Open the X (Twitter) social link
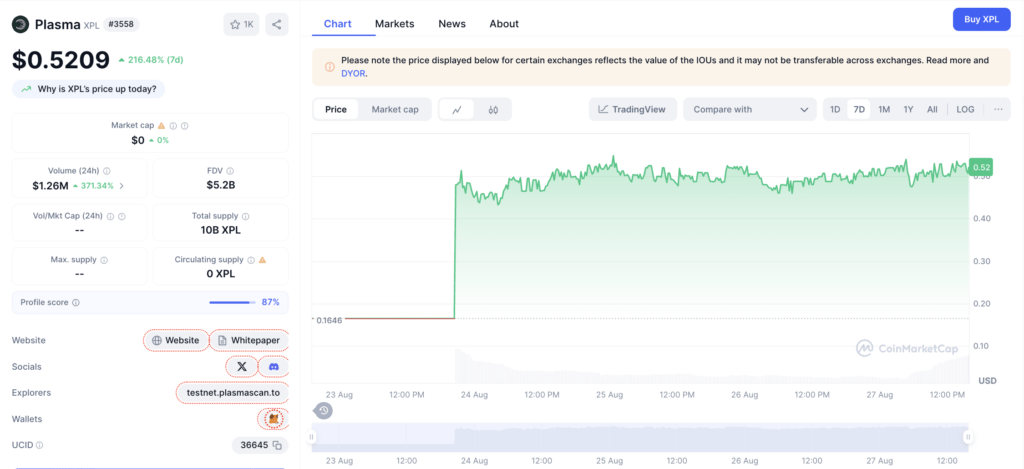This screenshot has height=469, width=1024. coord(242,366)
